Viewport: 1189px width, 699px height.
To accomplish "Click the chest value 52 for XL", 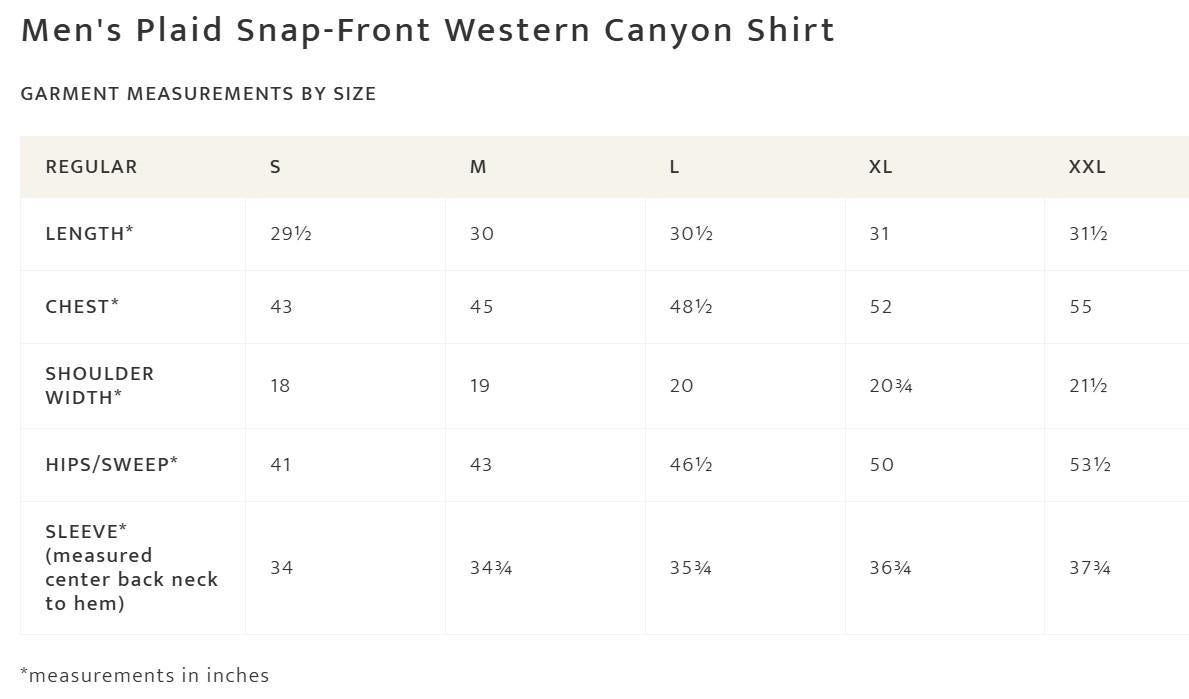I will (881, 307).
